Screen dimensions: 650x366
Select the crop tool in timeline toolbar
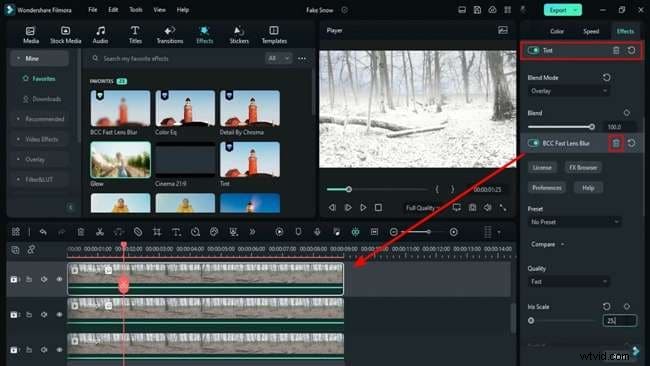pyautogui.click(x=157, y=232)
